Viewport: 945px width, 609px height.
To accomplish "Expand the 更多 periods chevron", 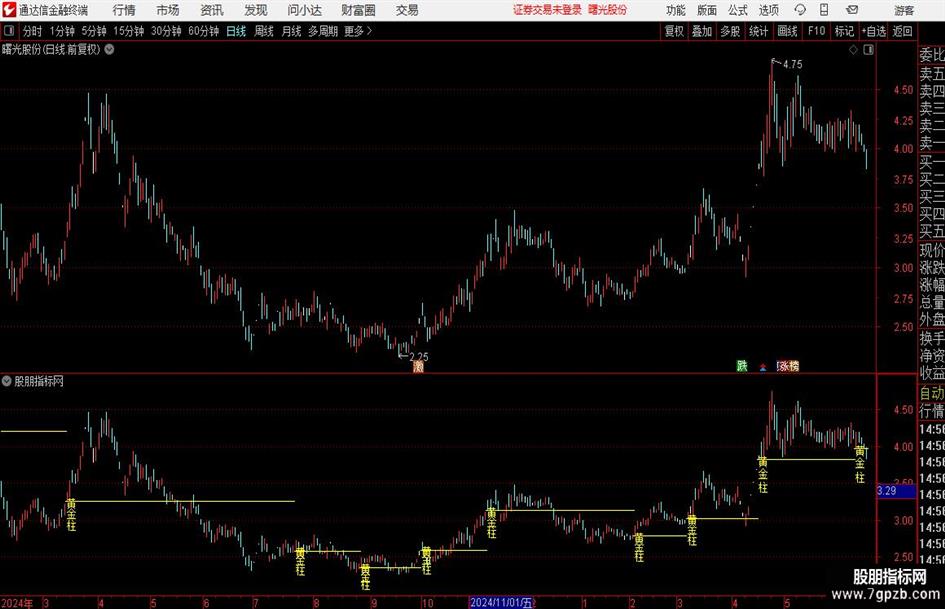I will (369, 31).
